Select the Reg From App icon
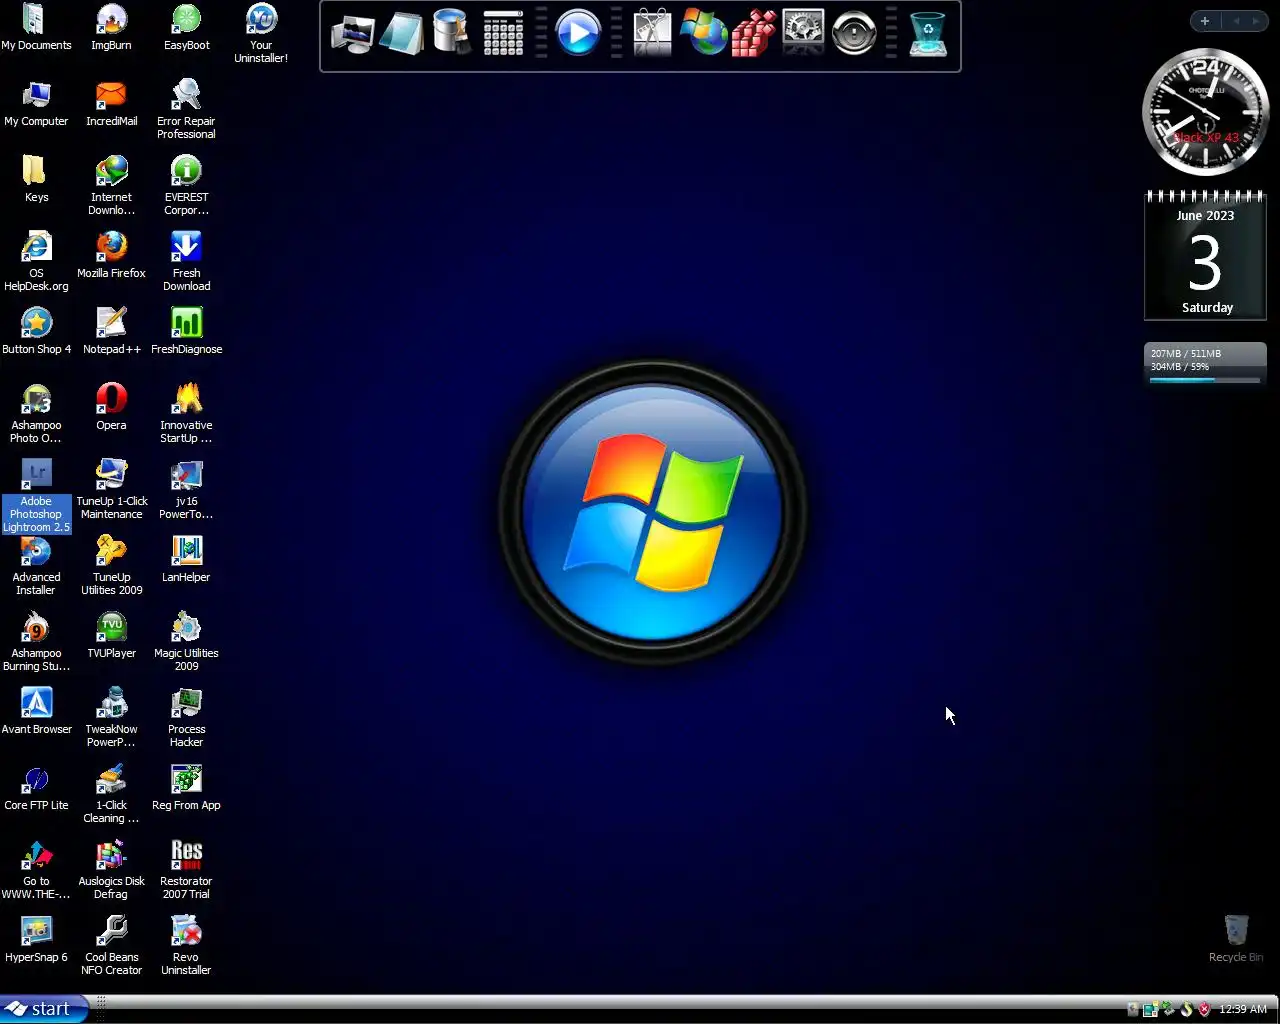The height and width of the screenshot is (1024, 1280). (x=186, y=788)
